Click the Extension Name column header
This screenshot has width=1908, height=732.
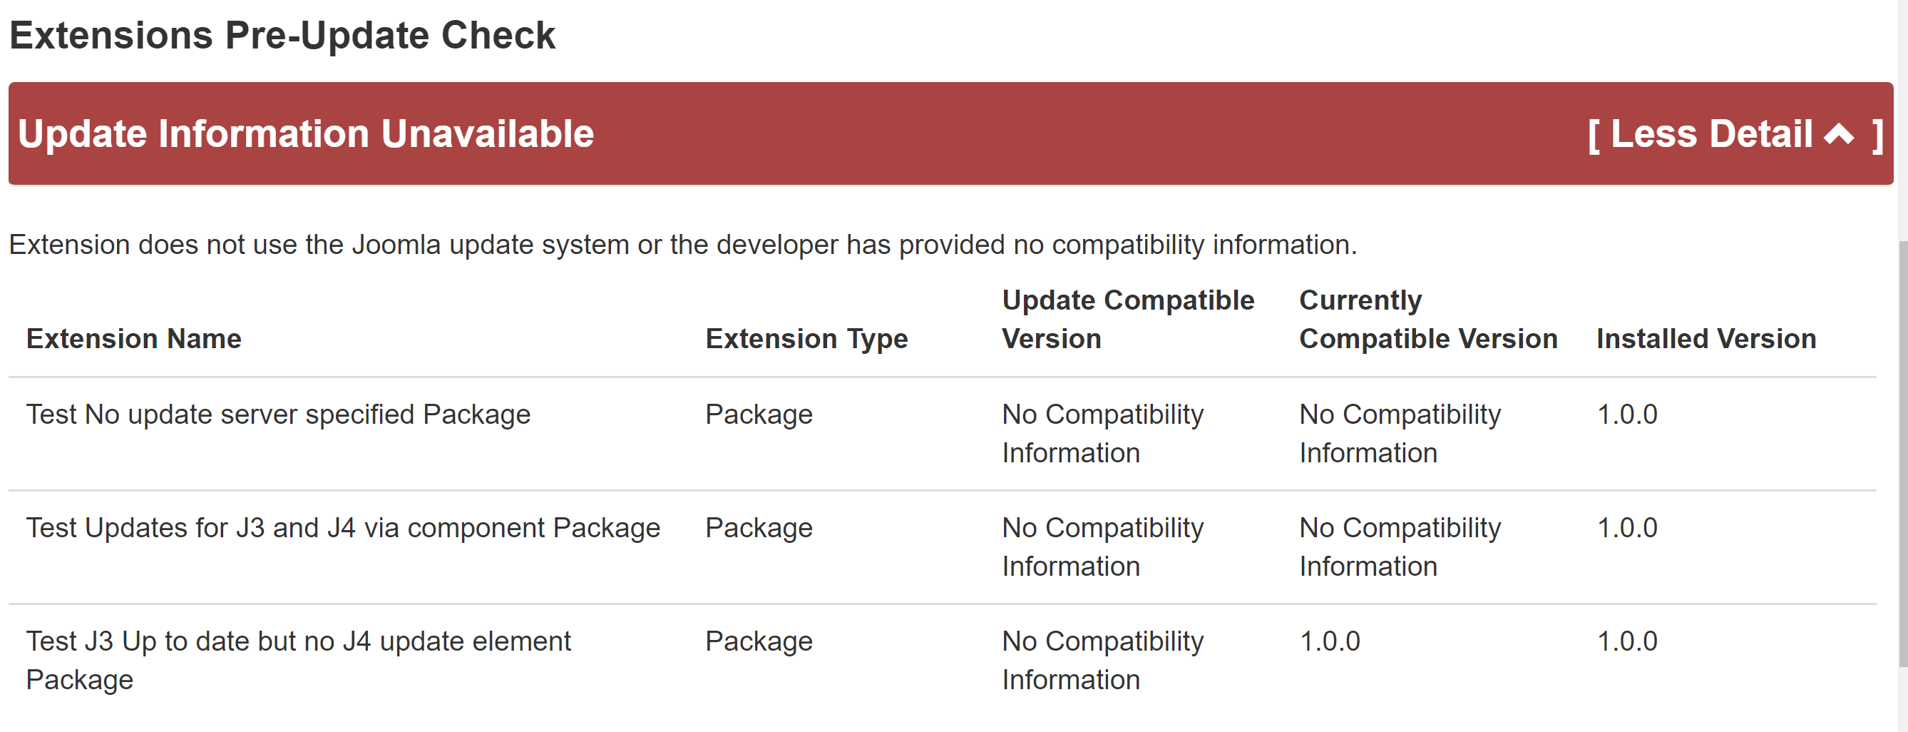[x=134, y=339]
